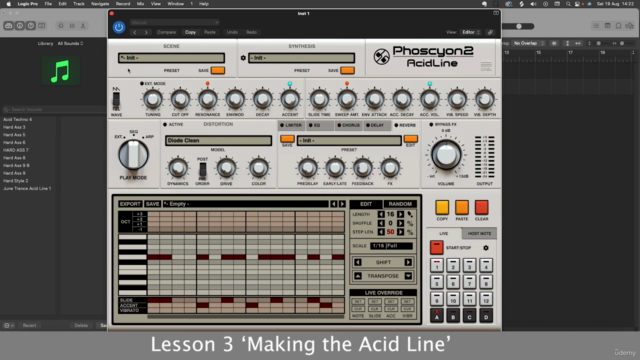Image resolution: width=640 pixels, height=360 pixels.
Task: Switch to the HOST NOTE tab
Action: tap(479, 233)
